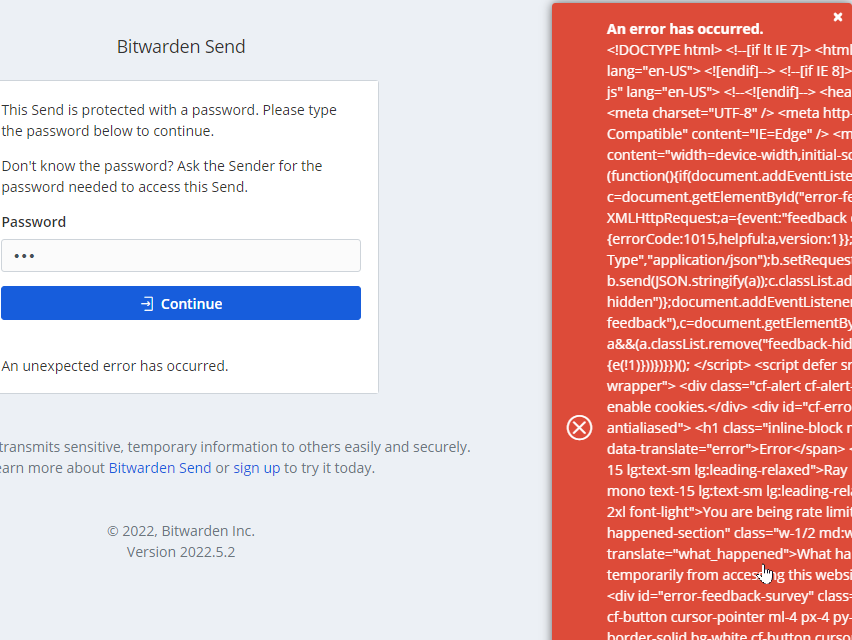Click the Version 2022.5.2 footer text
Viewport: 852px width, 640px height.
tap(181, 551)
